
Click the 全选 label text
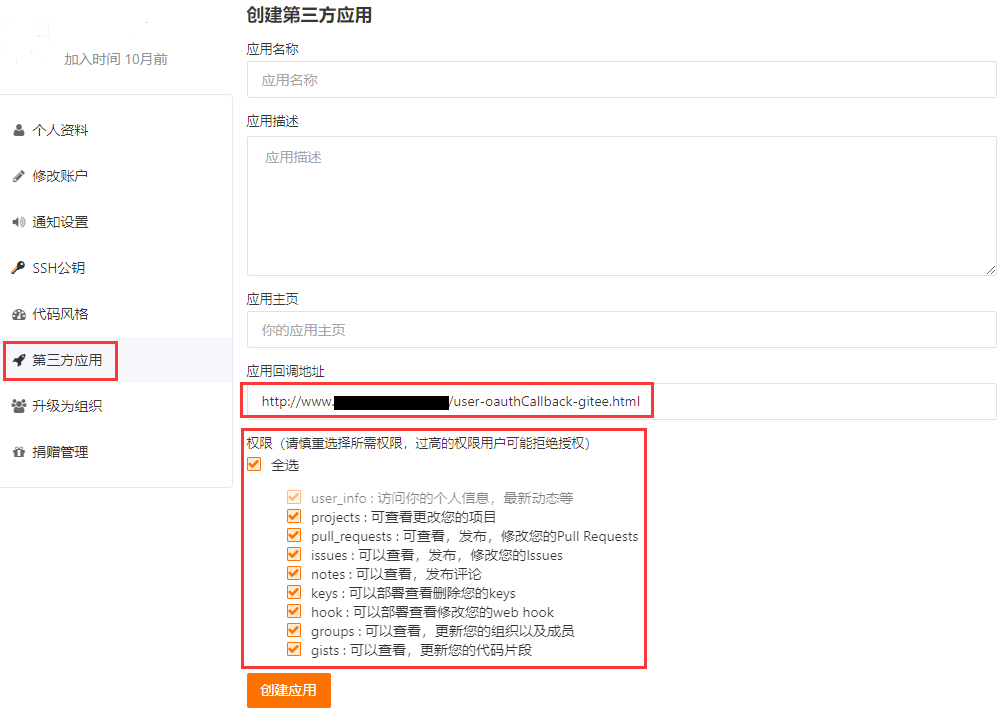[285, 466]
